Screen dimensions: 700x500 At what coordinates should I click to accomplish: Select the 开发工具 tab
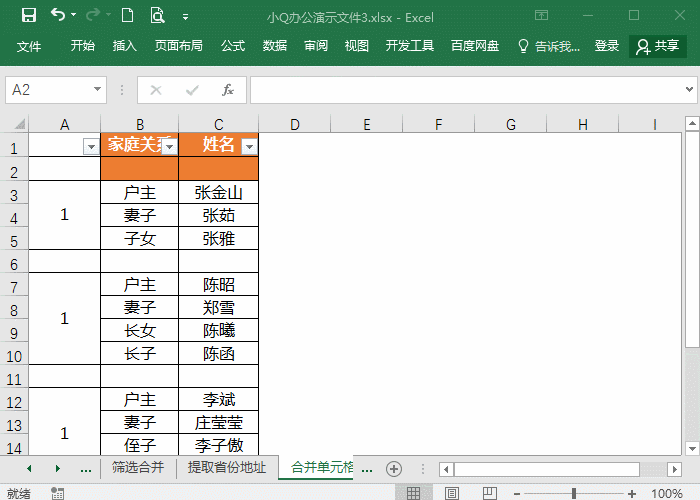point(410,46)
